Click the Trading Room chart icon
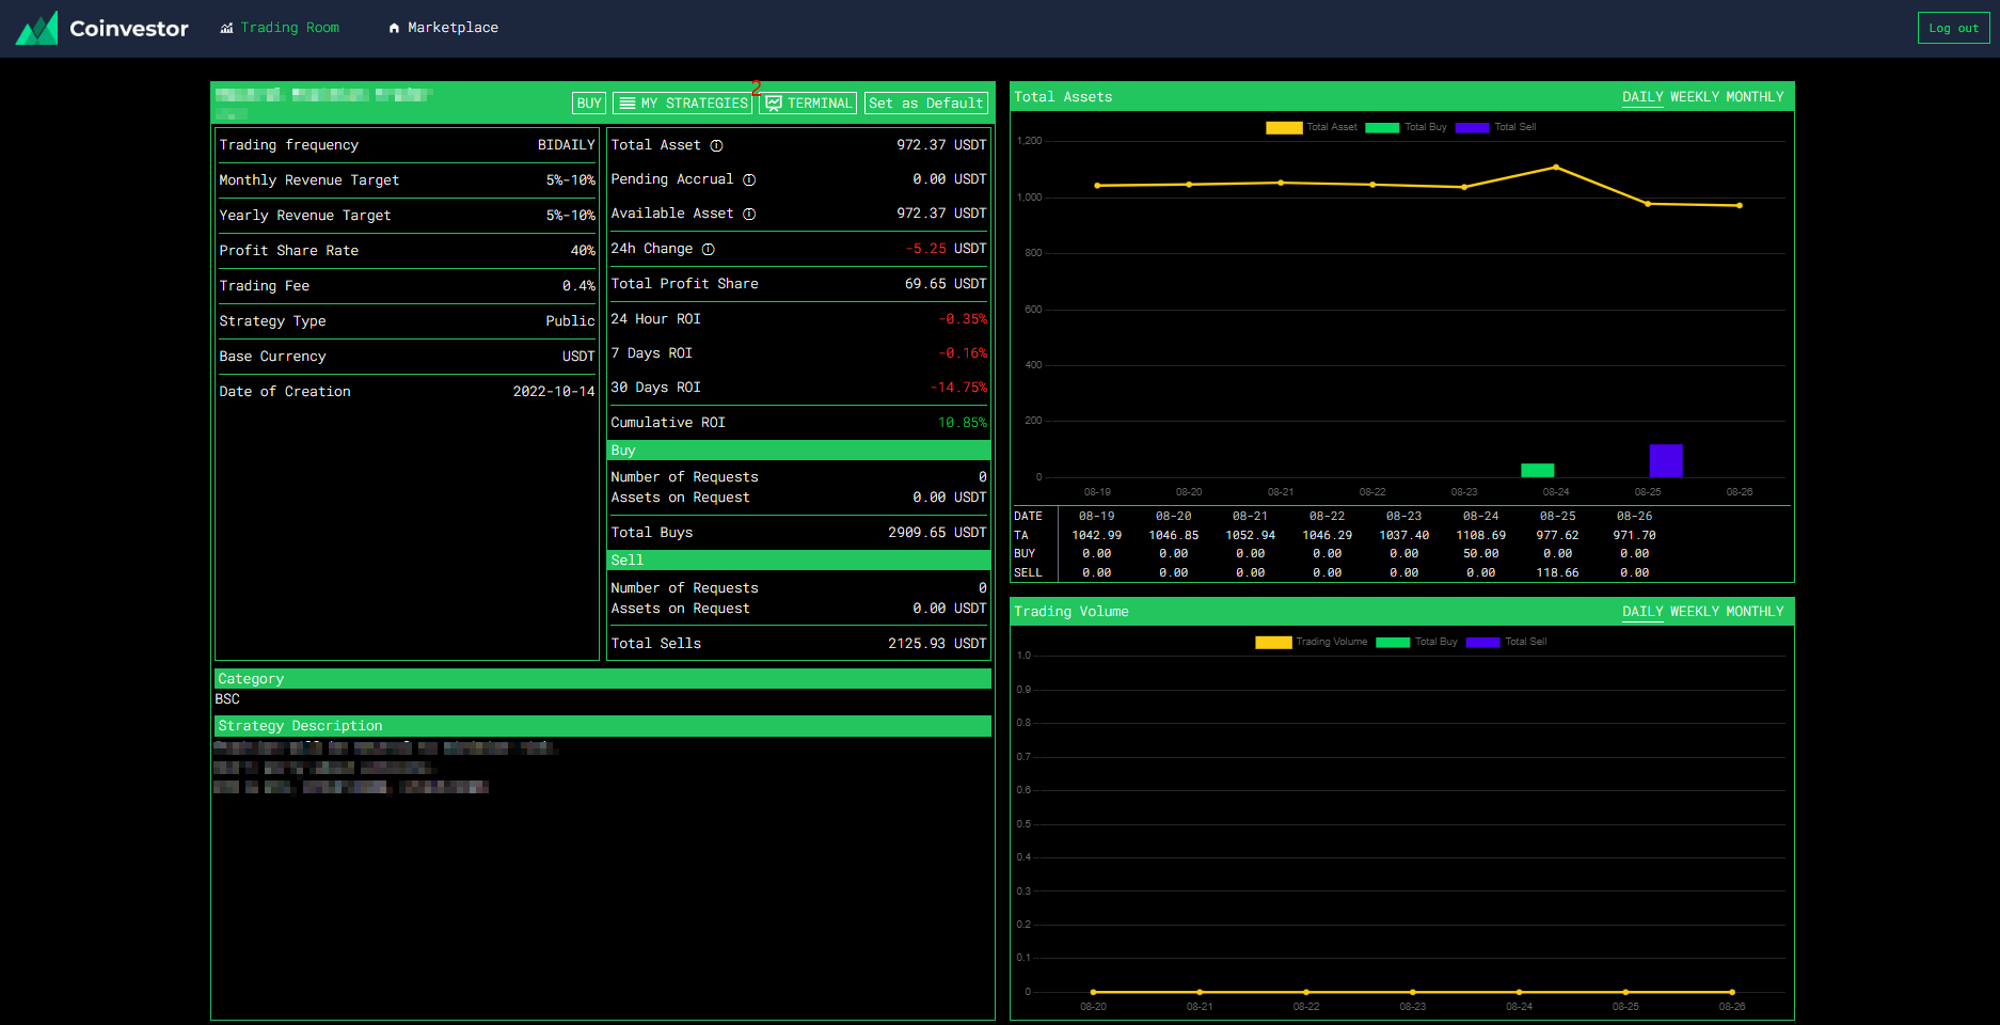The height and width of the screenshot is (1025, 2000). tap(227, 28)
